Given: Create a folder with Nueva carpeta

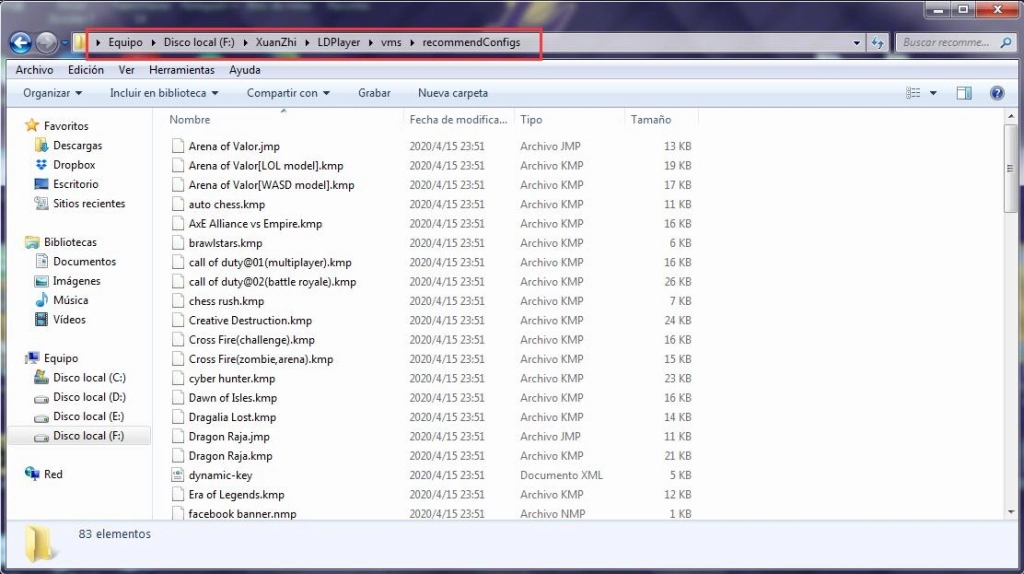Looking at the screenshot, I should click(453, 93).
